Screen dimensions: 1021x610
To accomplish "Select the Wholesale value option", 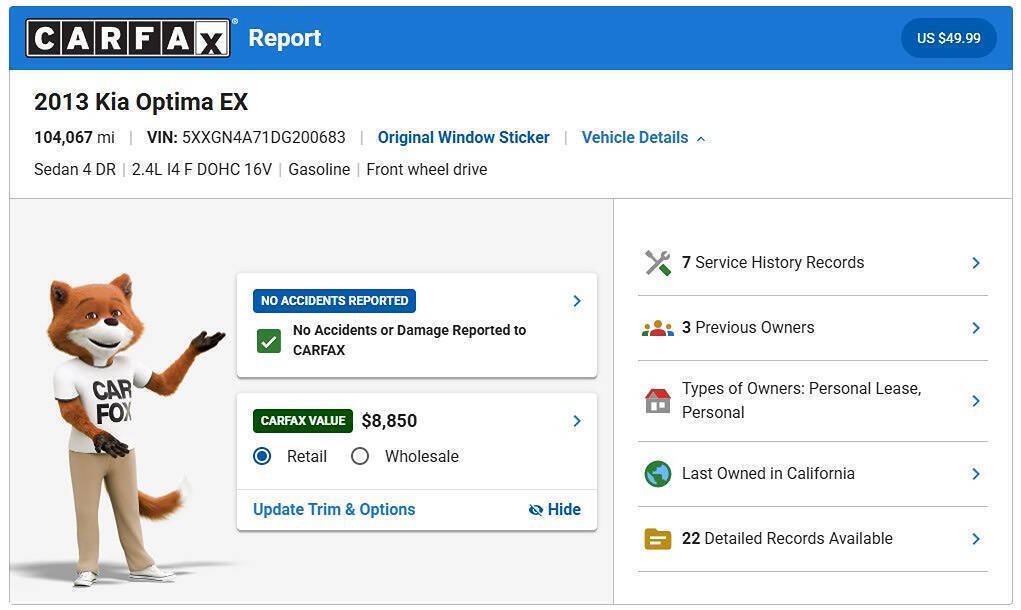I will [x=360, y=456].
